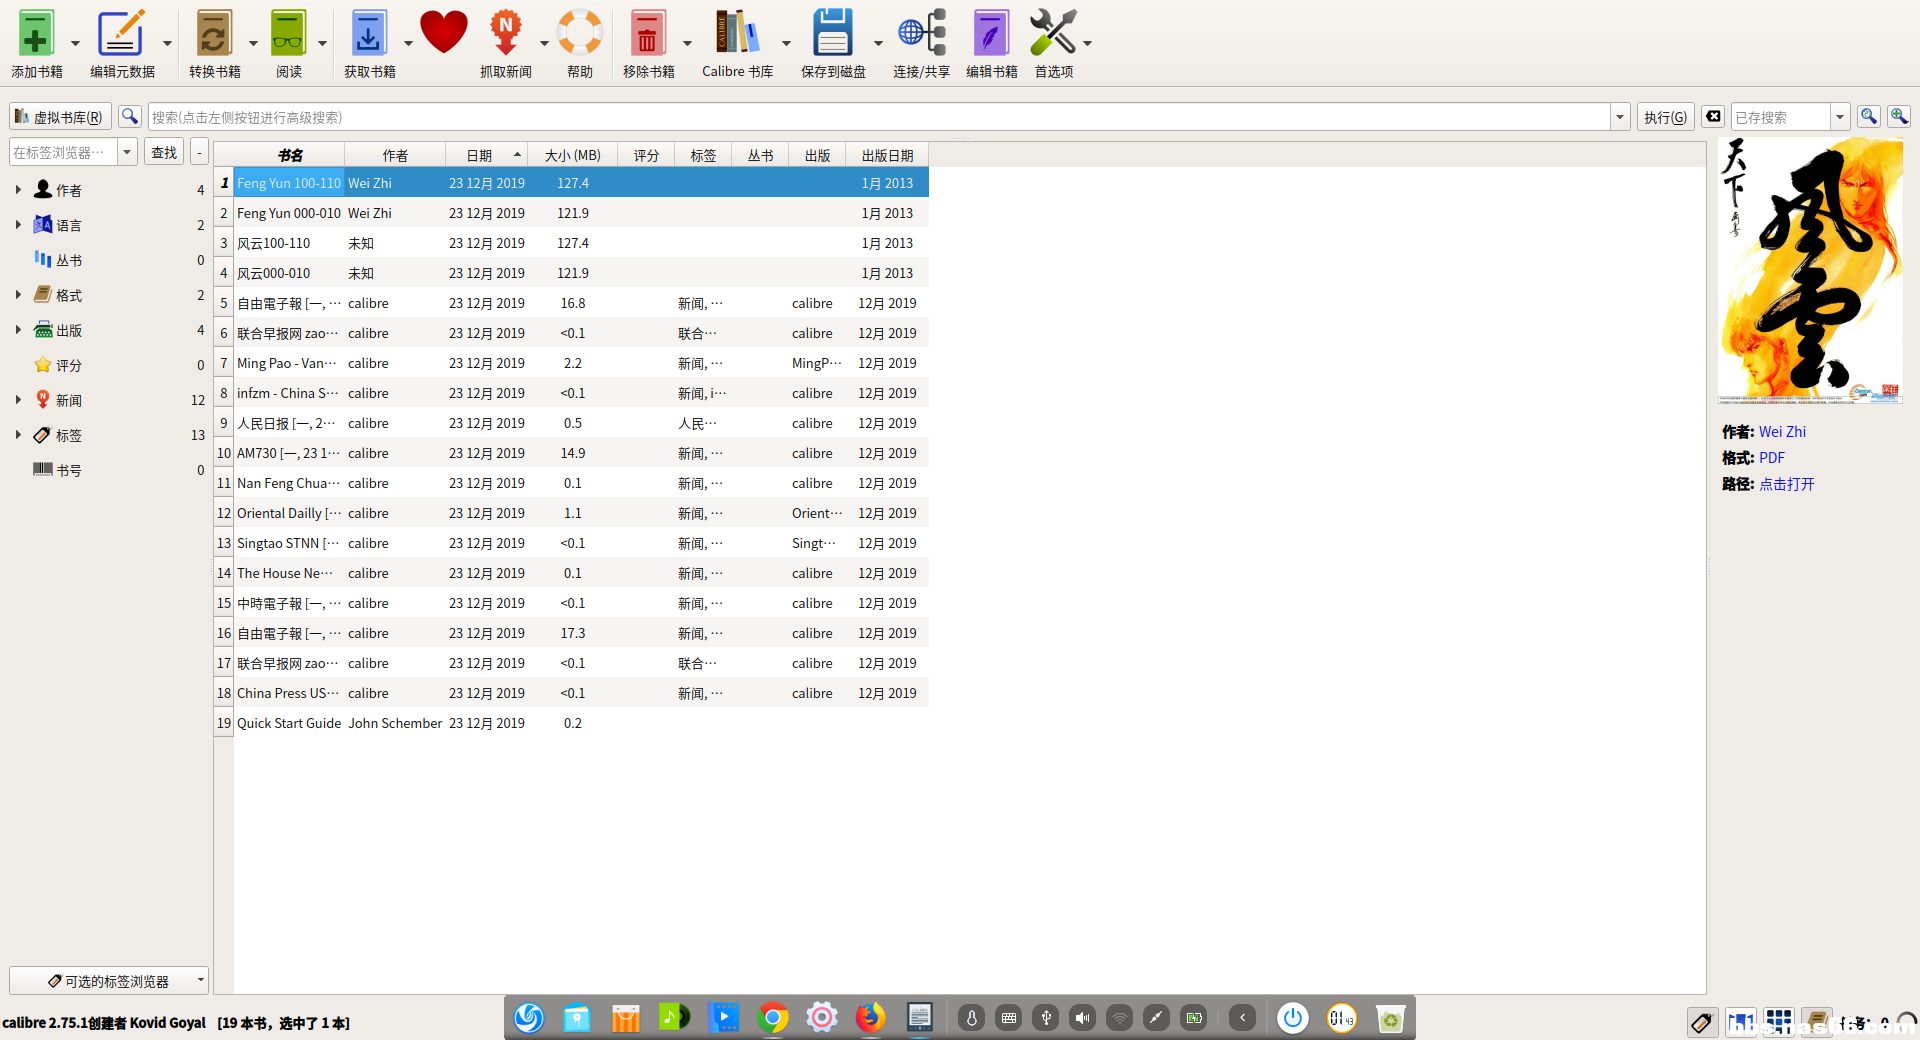The width and height of the screenshot is (1920, 1040).
Task: Click the Feng Yun book cover thumbnail
Action: click(x=1810, y=270)
